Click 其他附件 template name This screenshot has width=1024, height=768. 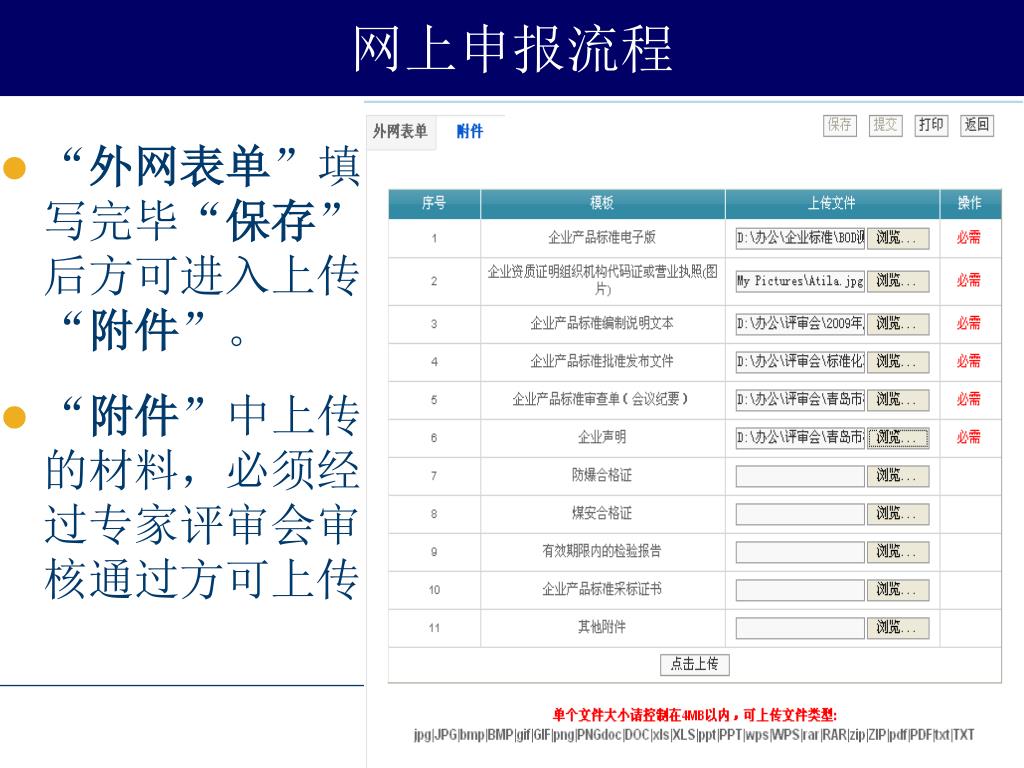click(x=602, y=627)
